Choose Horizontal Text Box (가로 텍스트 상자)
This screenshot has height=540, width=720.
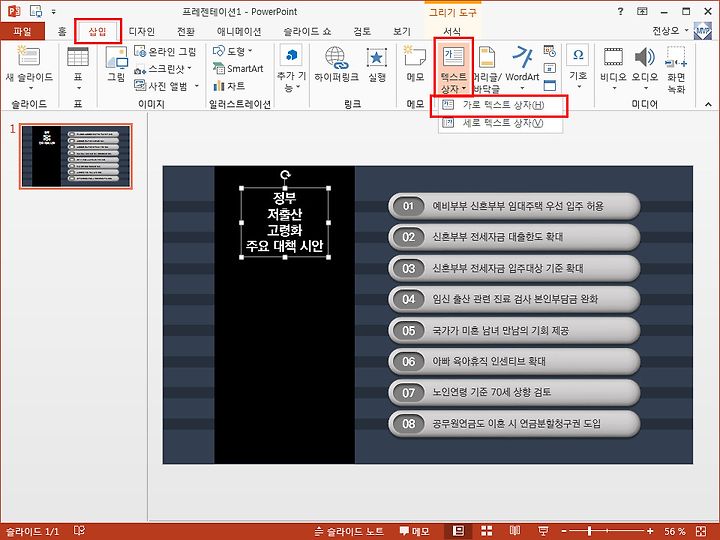click(501, 105)
